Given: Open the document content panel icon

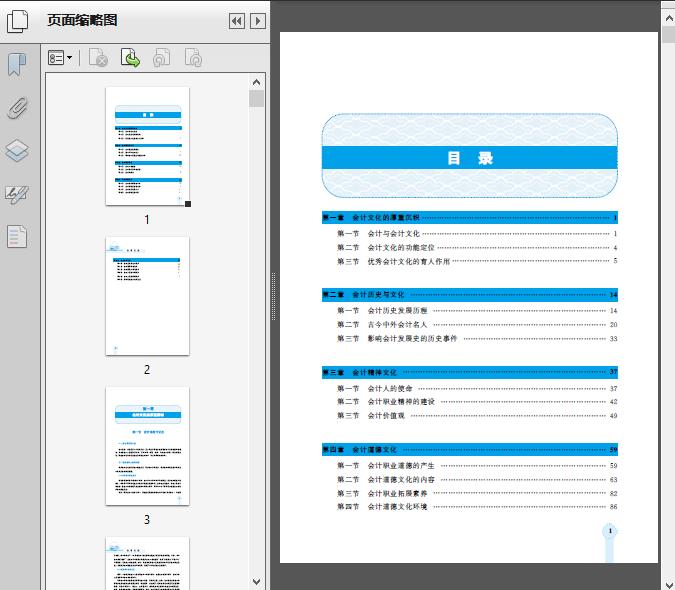Looking at the screenshot, I should (x=18, y=237).
